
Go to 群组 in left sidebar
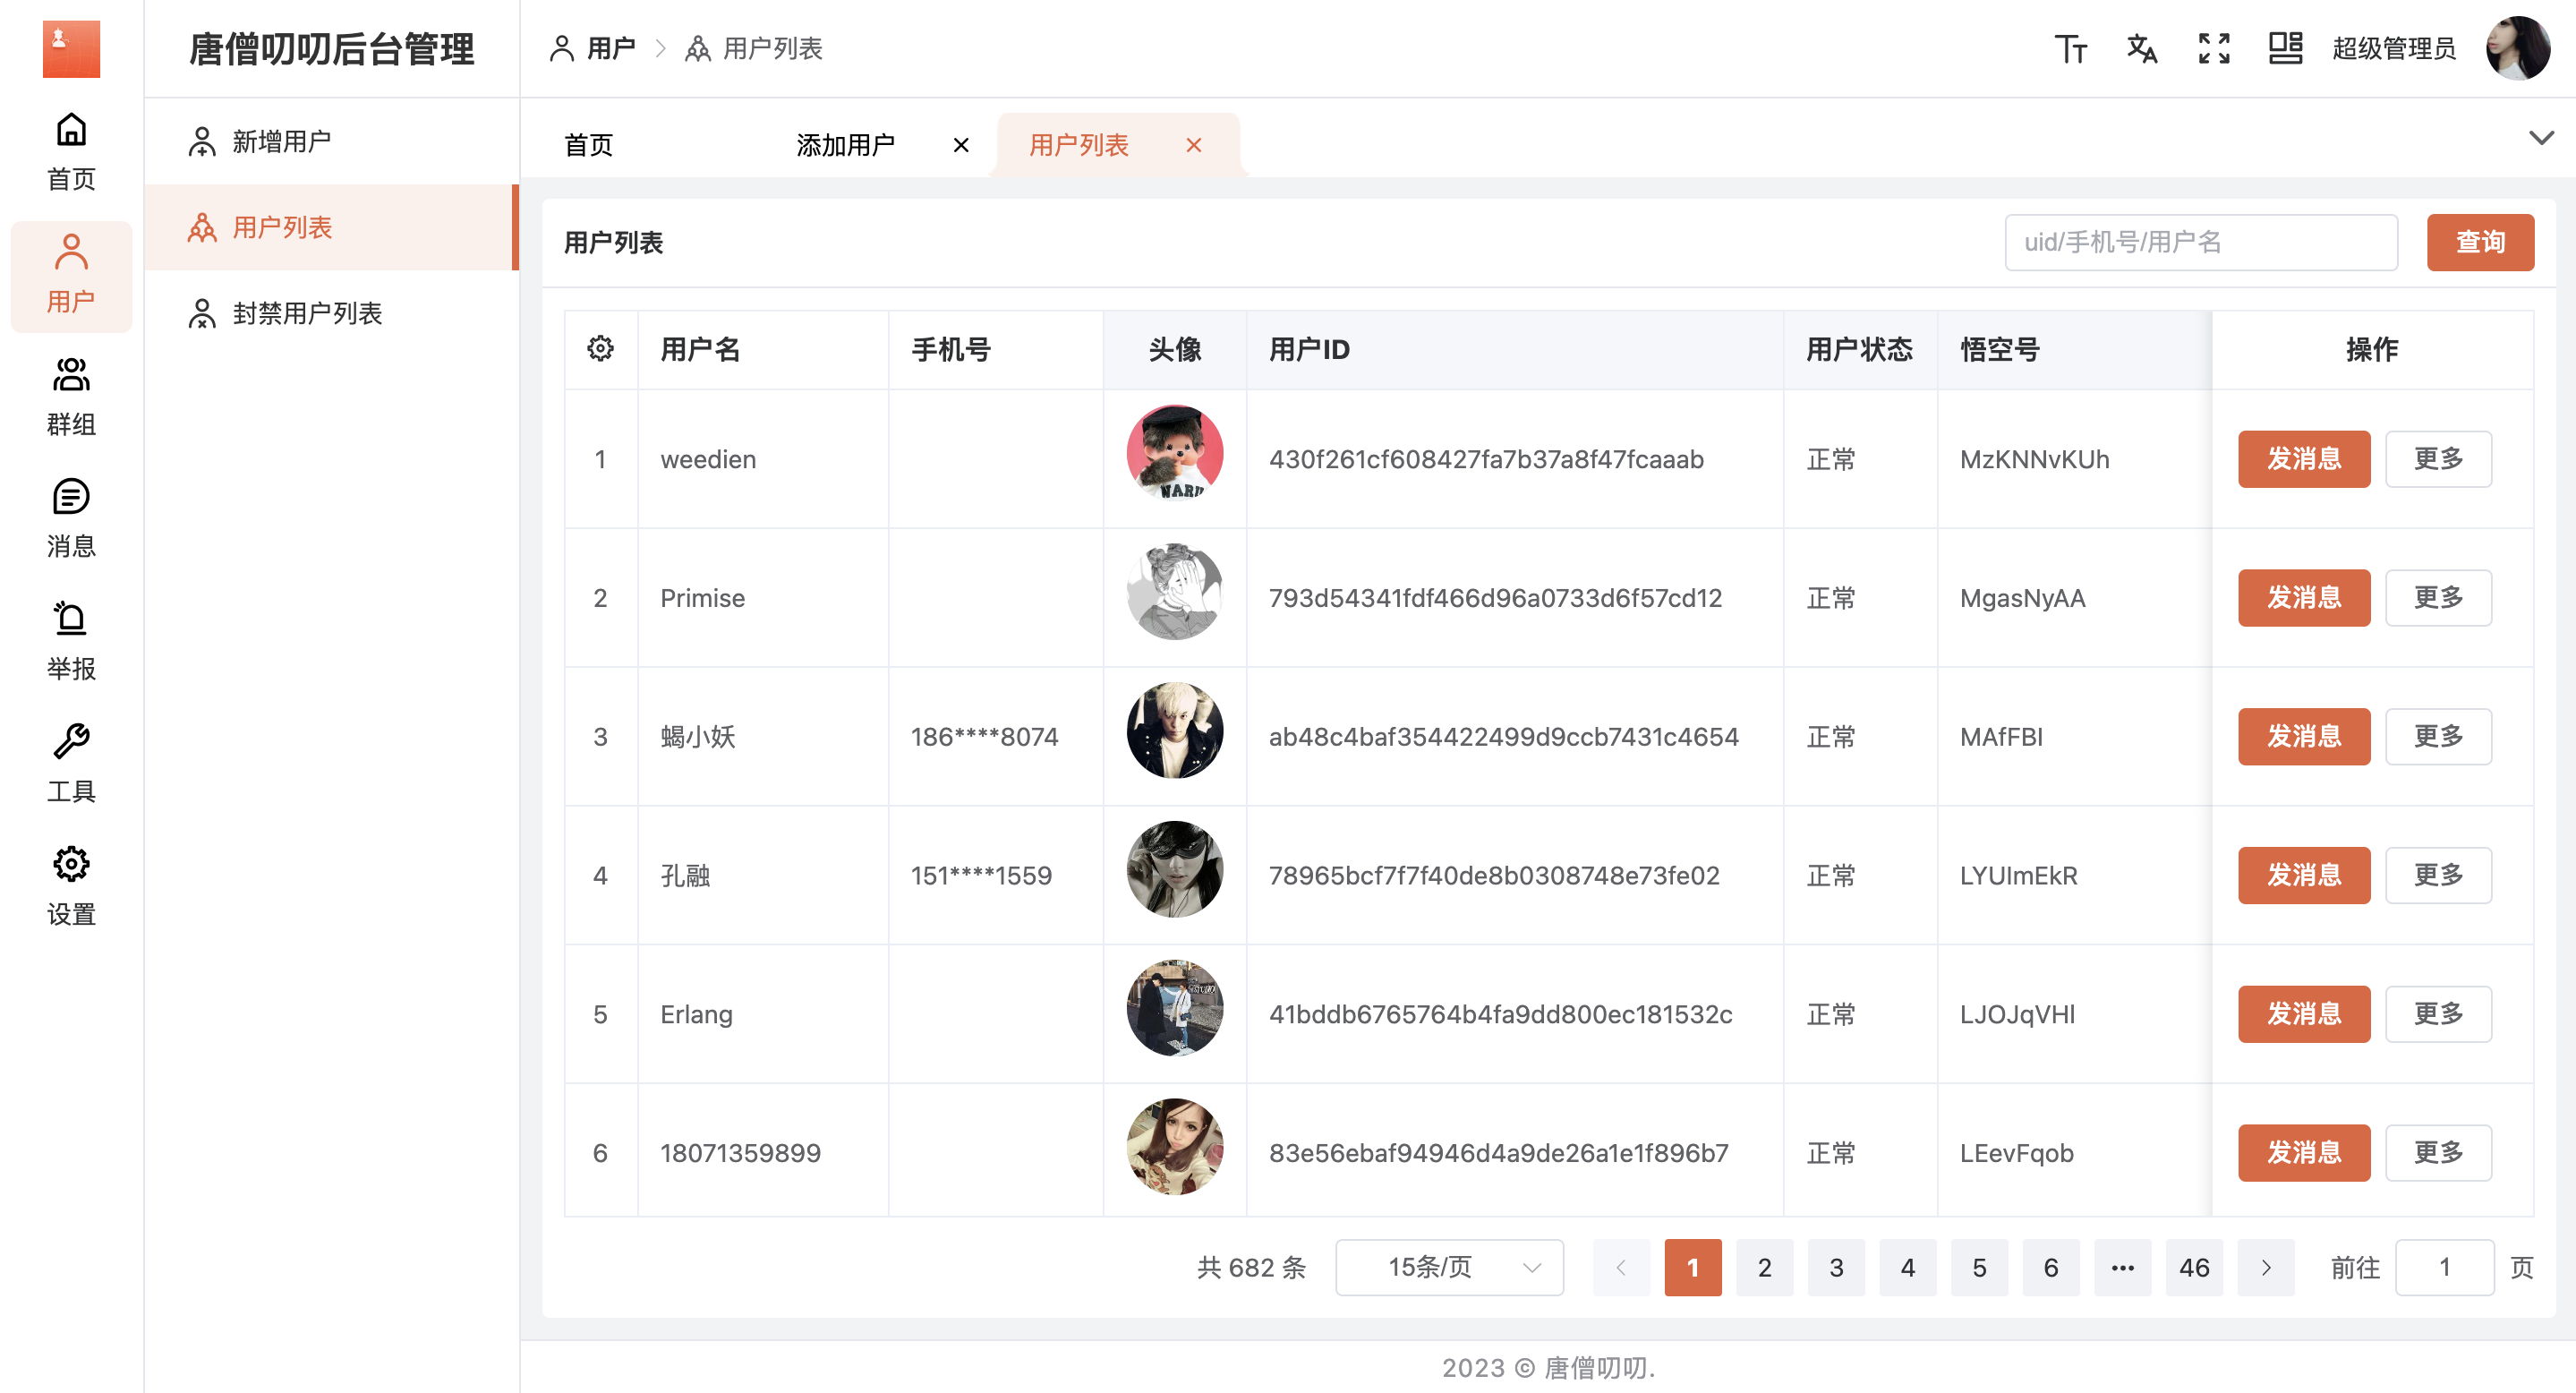click(71, 397)
